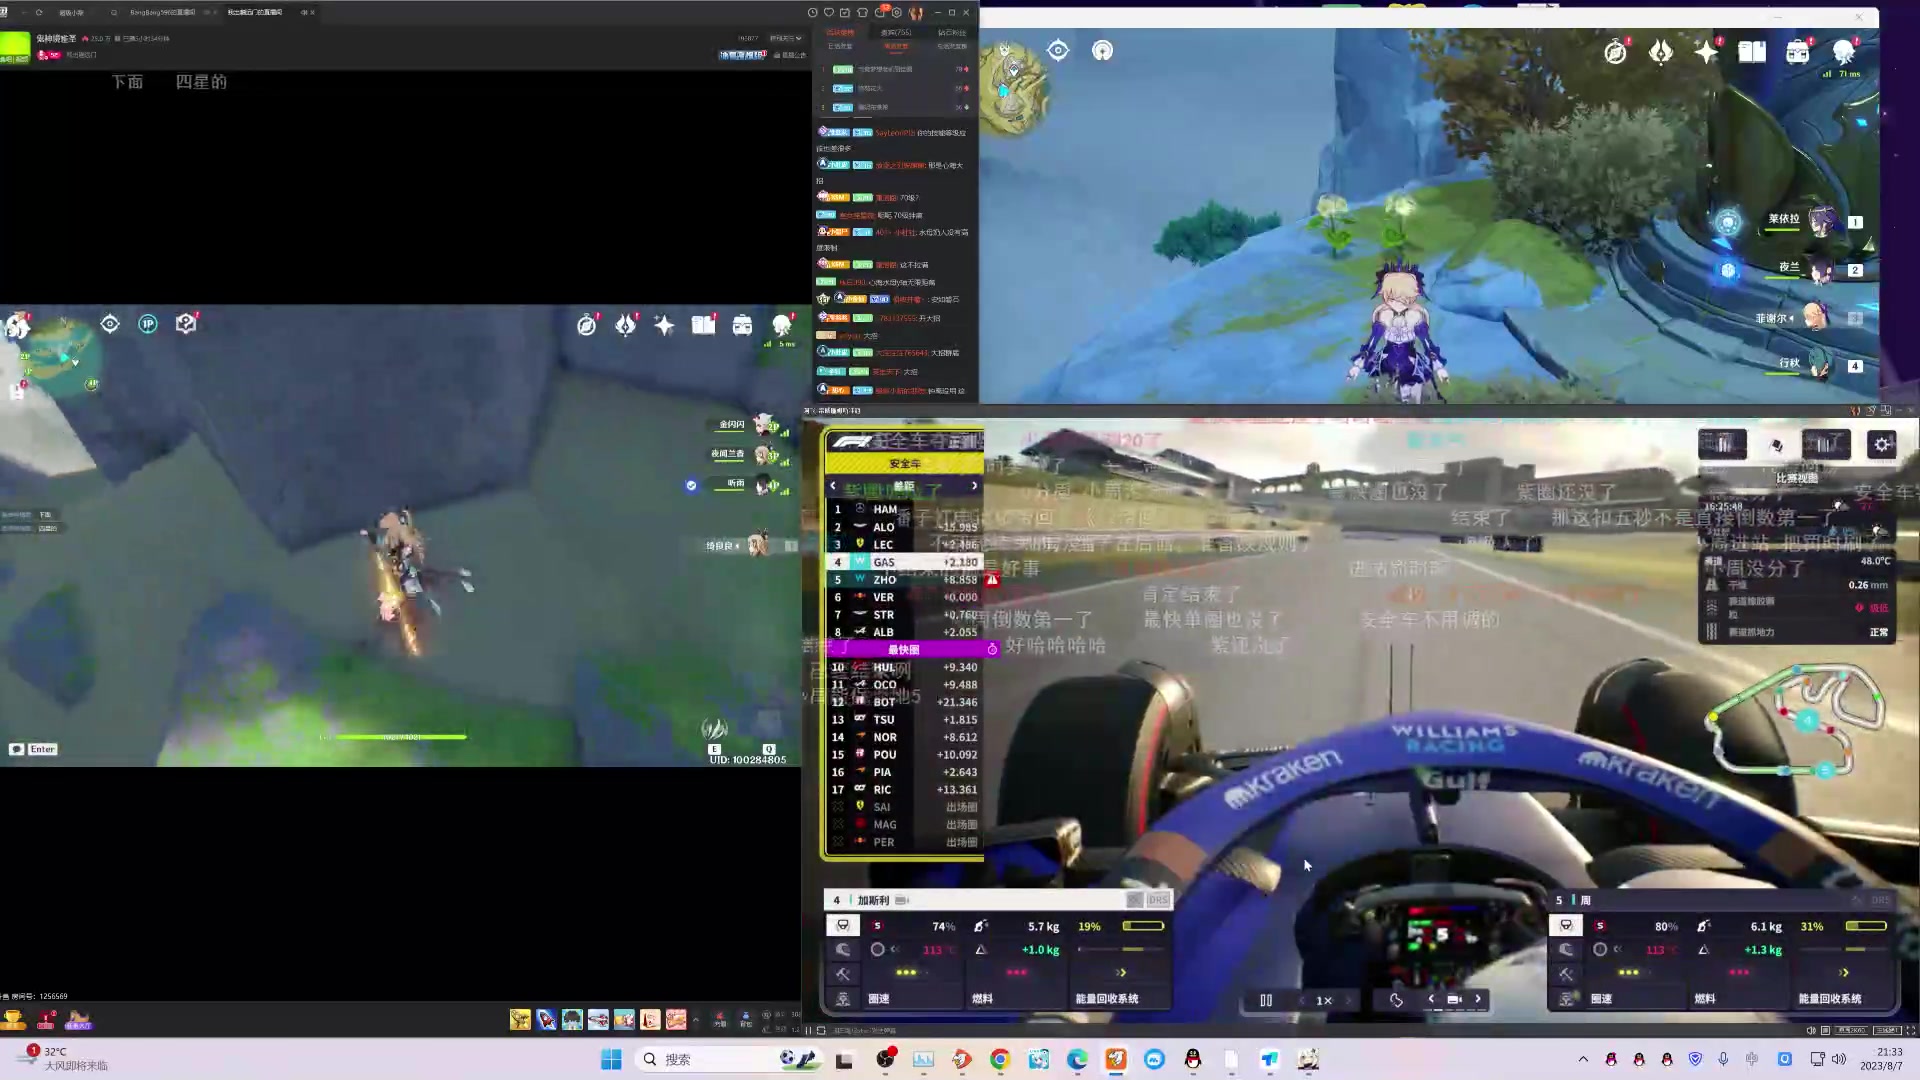Increase race simulation speed from 1×
This screenshot has width=1920, height=1080.
1348,1000
